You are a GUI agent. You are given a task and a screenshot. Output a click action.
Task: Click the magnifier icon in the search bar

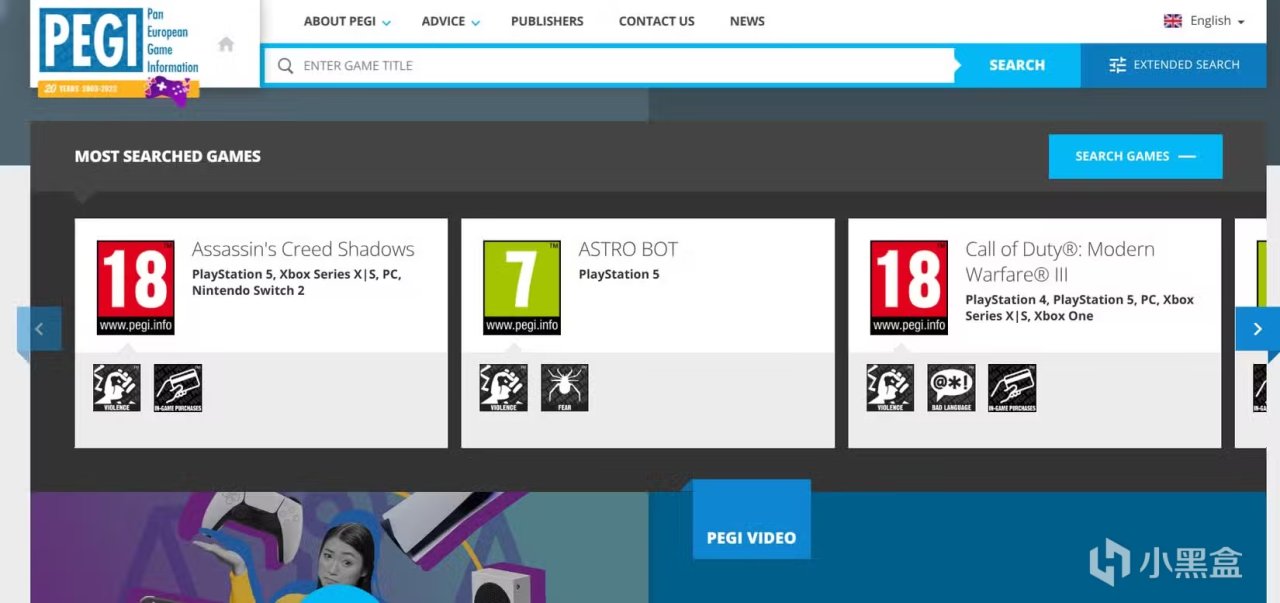pyautogui.click(x=285, y=66)
